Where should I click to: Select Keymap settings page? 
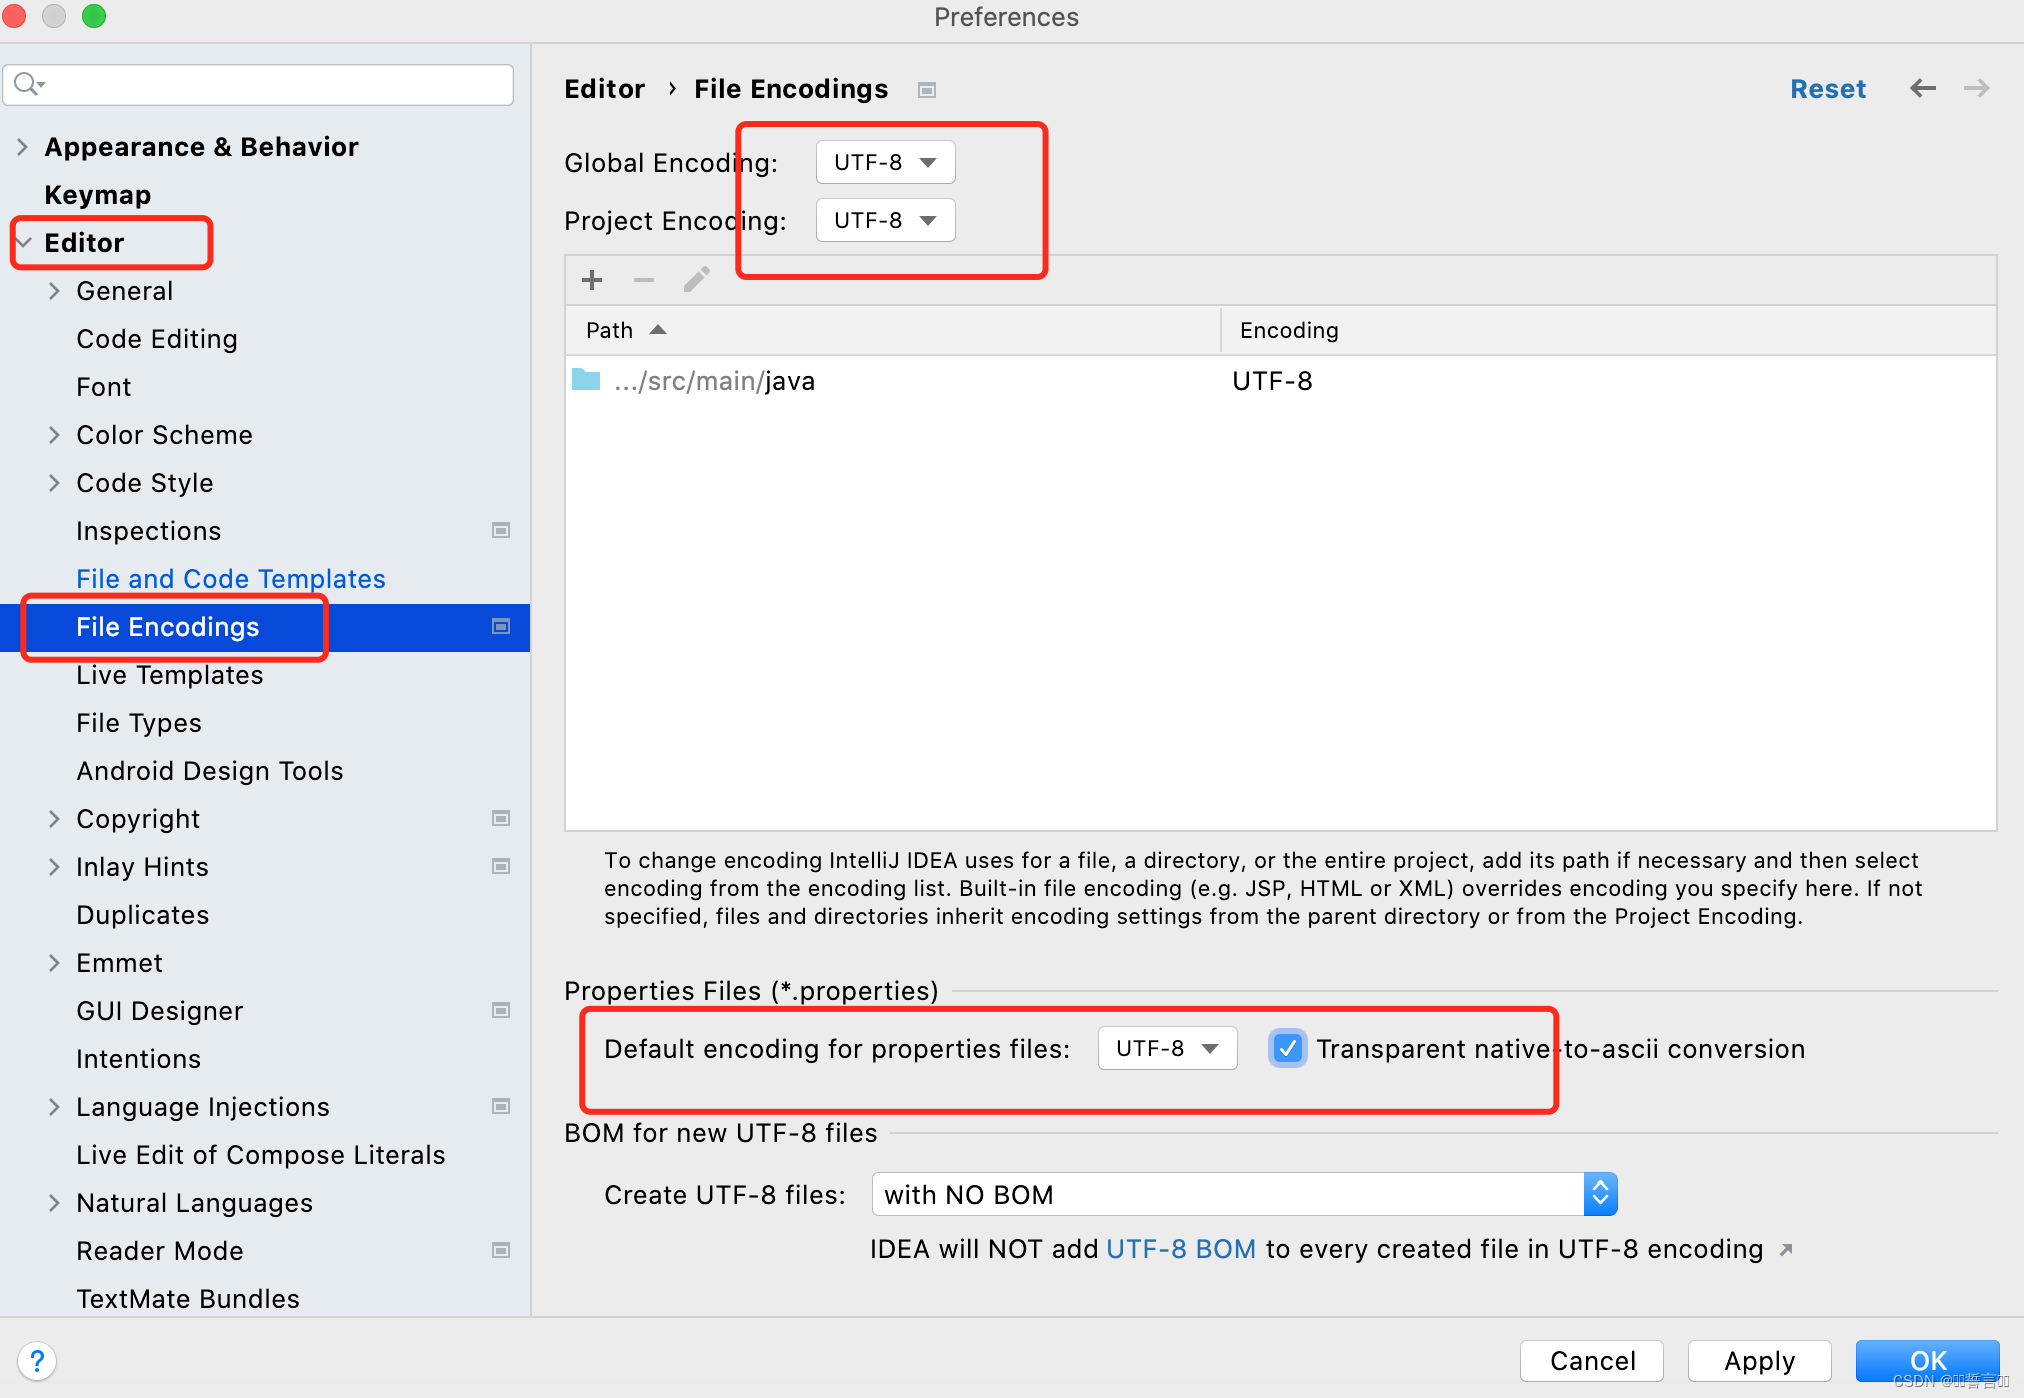[x=98, y=195]
